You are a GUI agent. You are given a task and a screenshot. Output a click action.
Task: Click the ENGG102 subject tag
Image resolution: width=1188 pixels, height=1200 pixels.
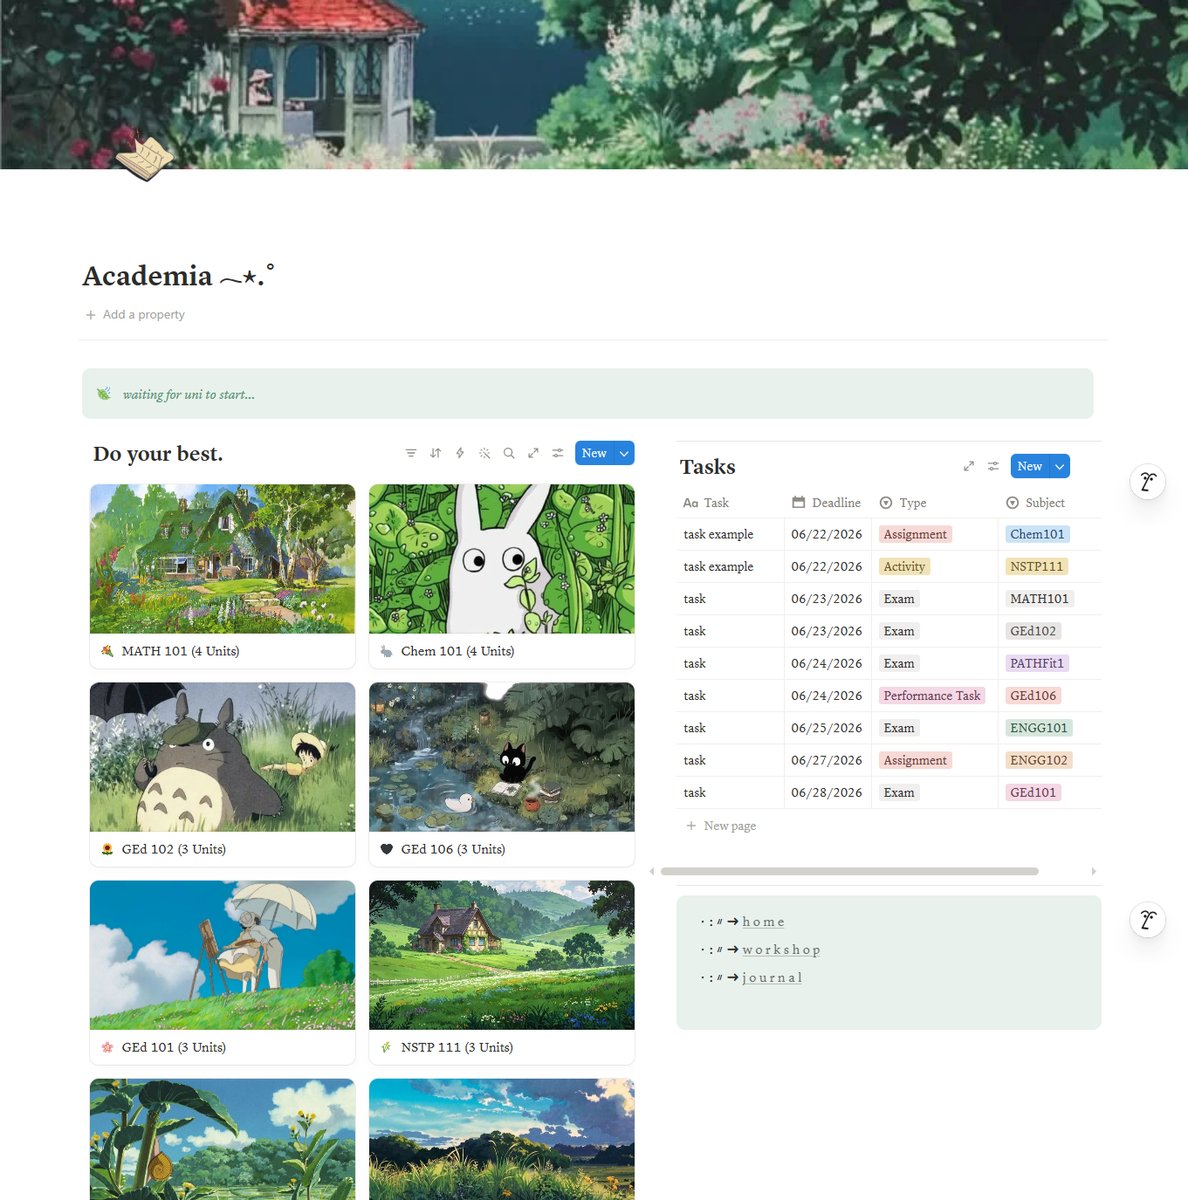1039,760
